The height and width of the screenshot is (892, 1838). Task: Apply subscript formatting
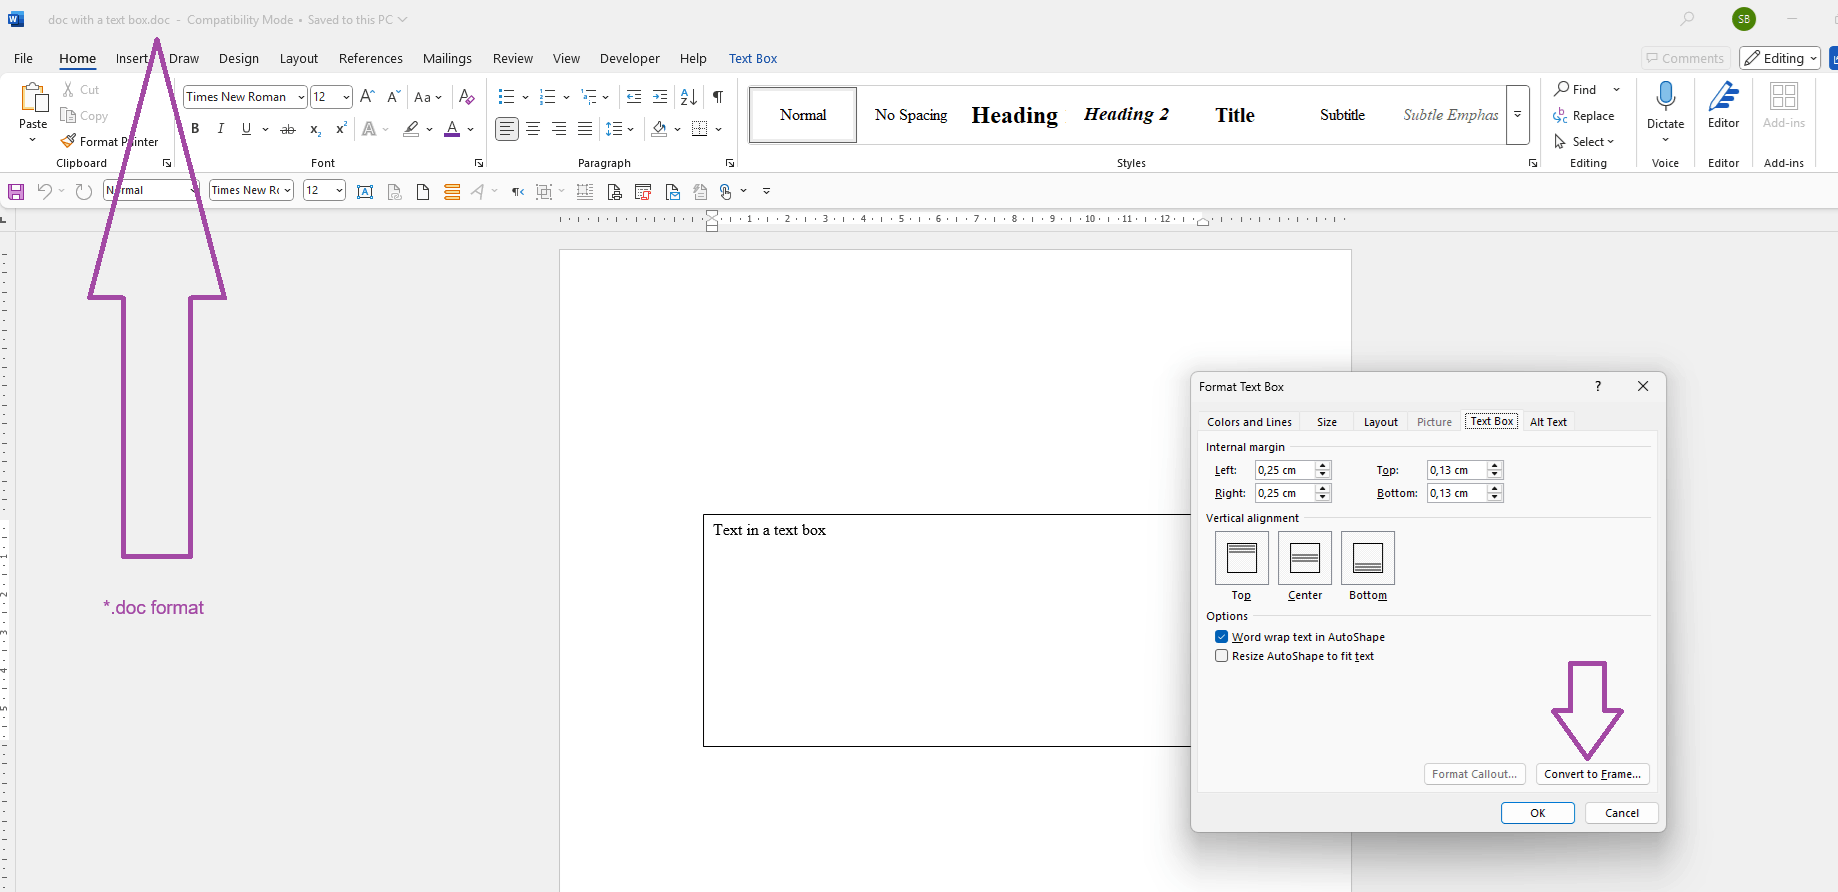(x=315, y=129)
